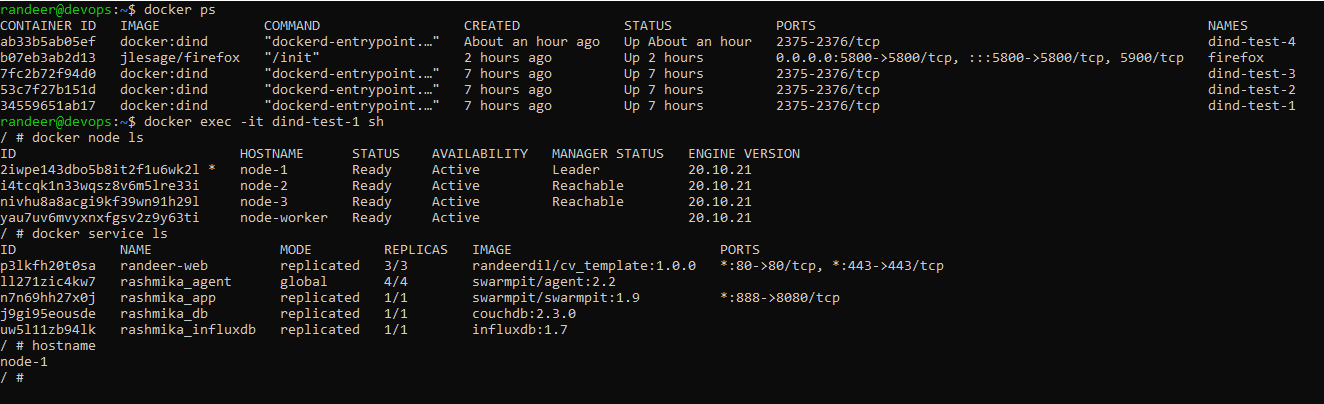Click service ID j9gi95eousde
The height and width of the screenshot is (404, 1324).
pos(48,314)
